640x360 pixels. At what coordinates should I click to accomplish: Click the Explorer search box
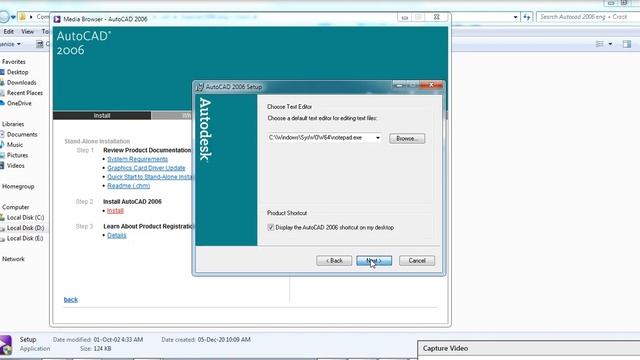(587, 17)
